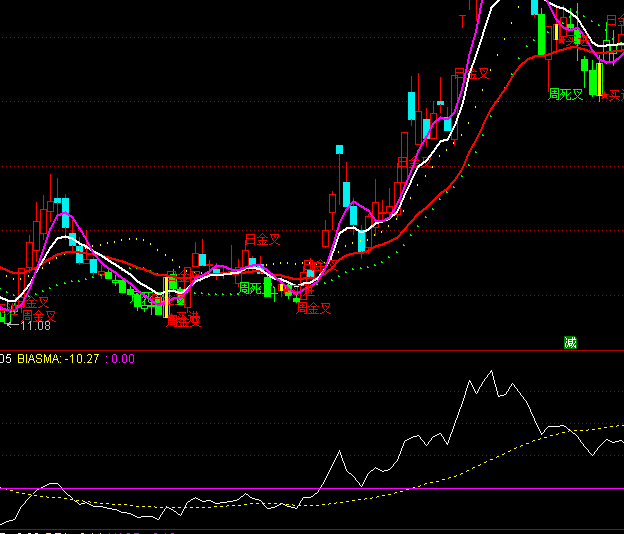
Task: Click the highest peak of the white BIAS line
Action: coord(490,372)
